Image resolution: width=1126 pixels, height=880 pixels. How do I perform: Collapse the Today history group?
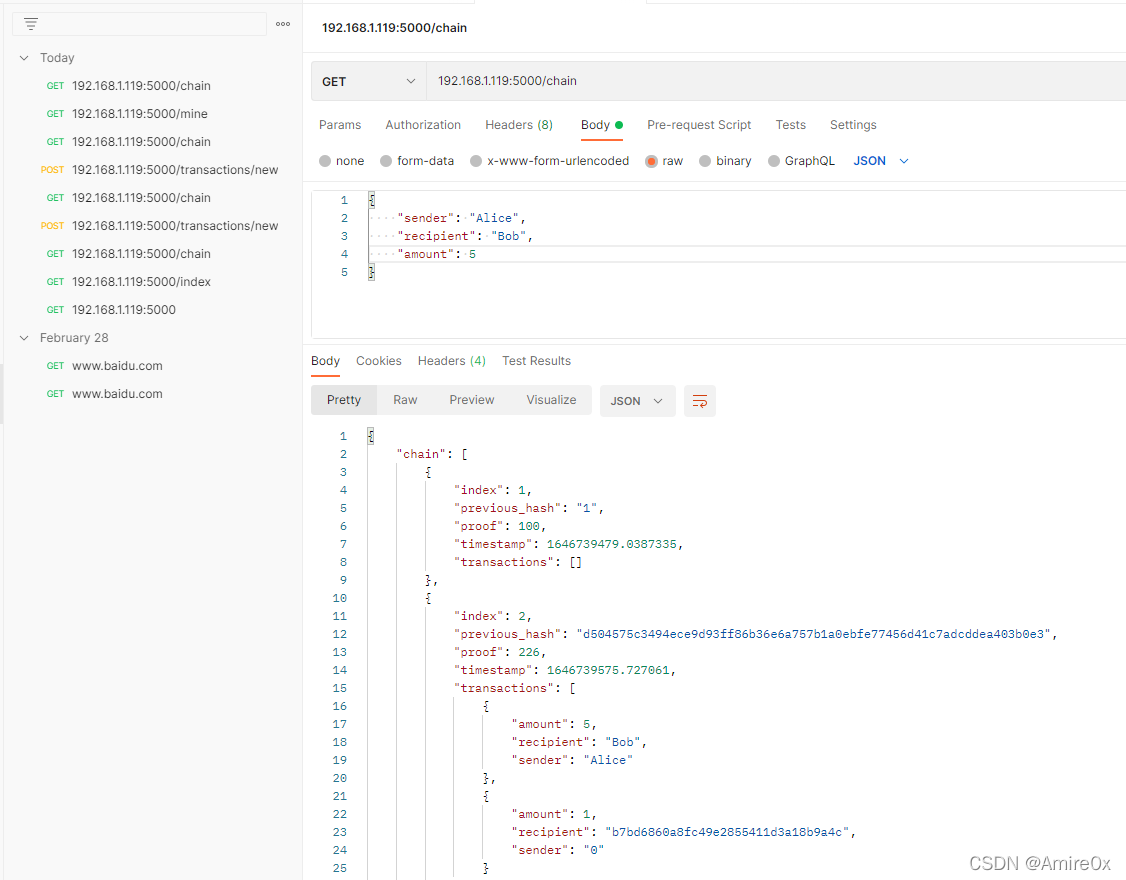24,57
